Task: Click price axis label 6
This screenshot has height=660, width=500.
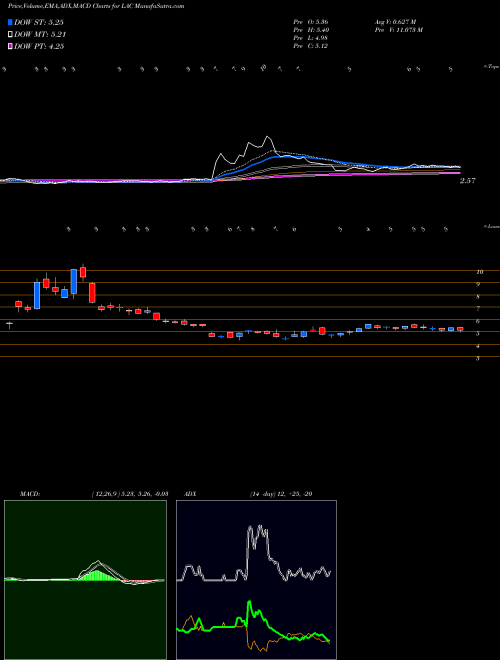Action: (x=479, y=322)
